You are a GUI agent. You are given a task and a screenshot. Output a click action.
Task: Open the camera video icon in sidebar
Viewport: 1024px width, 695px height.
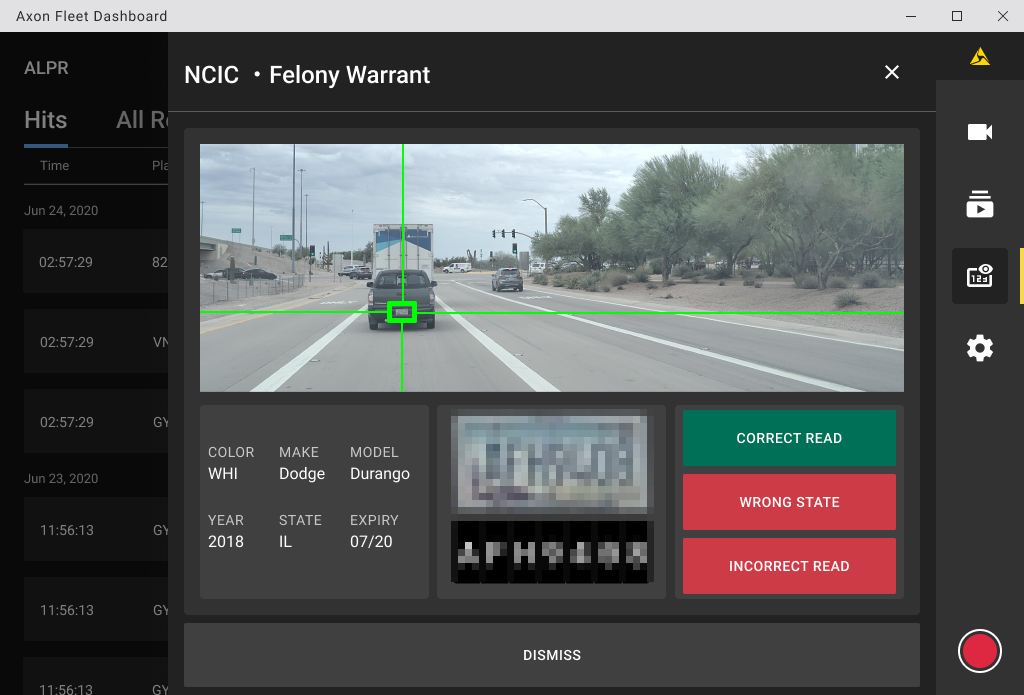coord(979,132)
